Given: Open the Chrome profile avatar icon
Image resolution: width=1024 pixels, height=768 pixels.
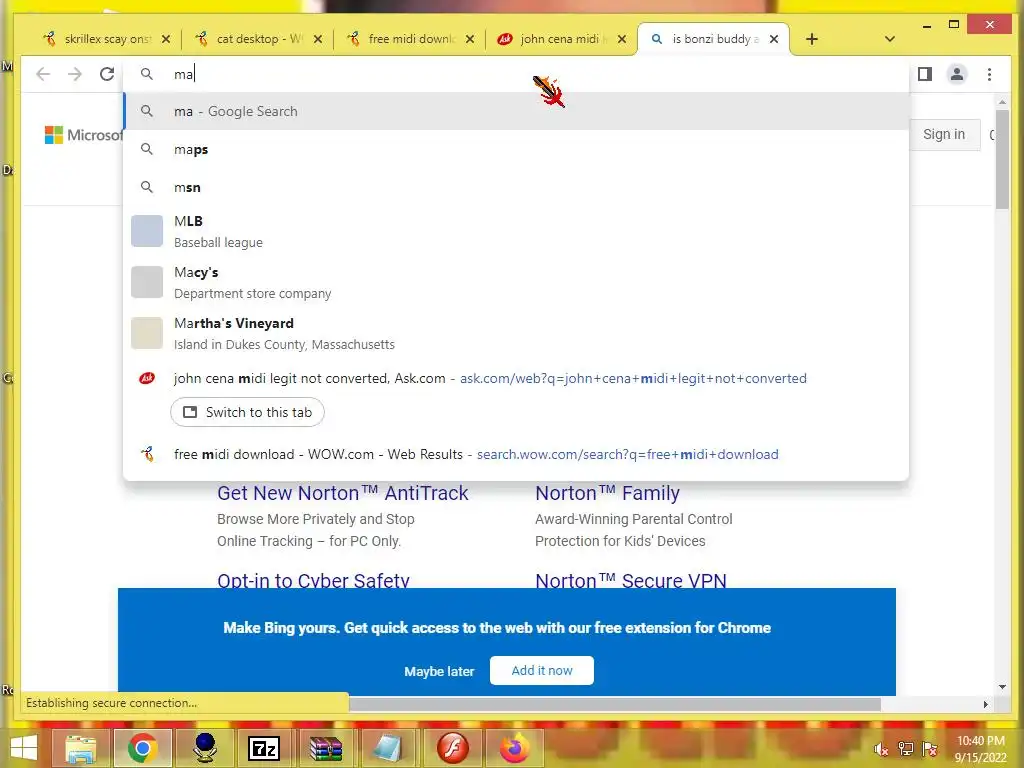Looking at the screenshot, I should (x=957, y=74).
